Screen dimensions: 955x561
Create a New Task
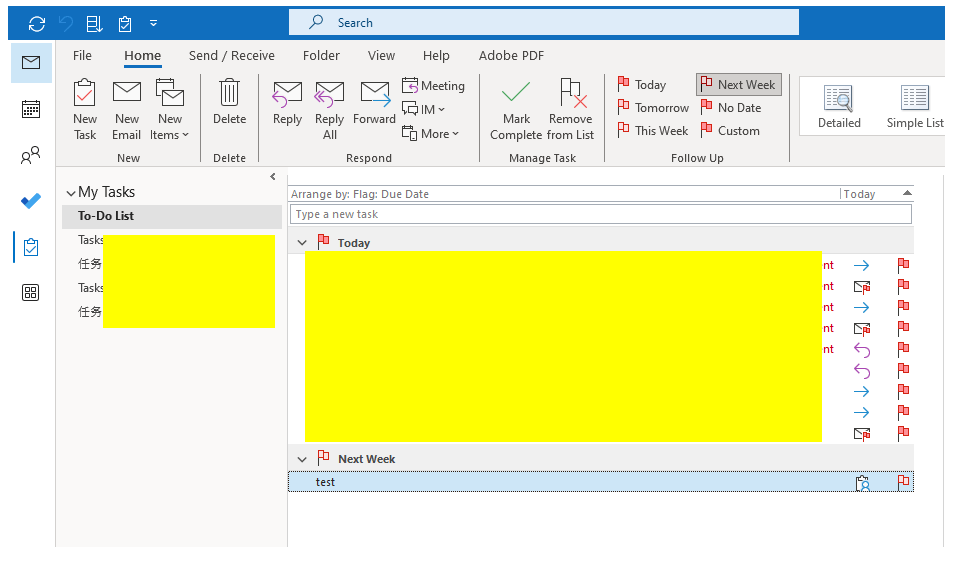tap(85, 110)
